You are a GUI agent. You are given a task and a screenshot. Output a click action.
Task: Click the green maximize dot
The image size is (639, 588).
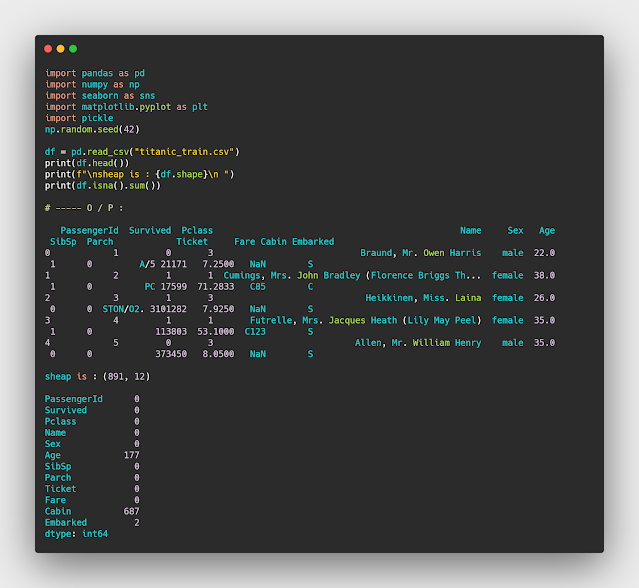(x=72, y=49)
